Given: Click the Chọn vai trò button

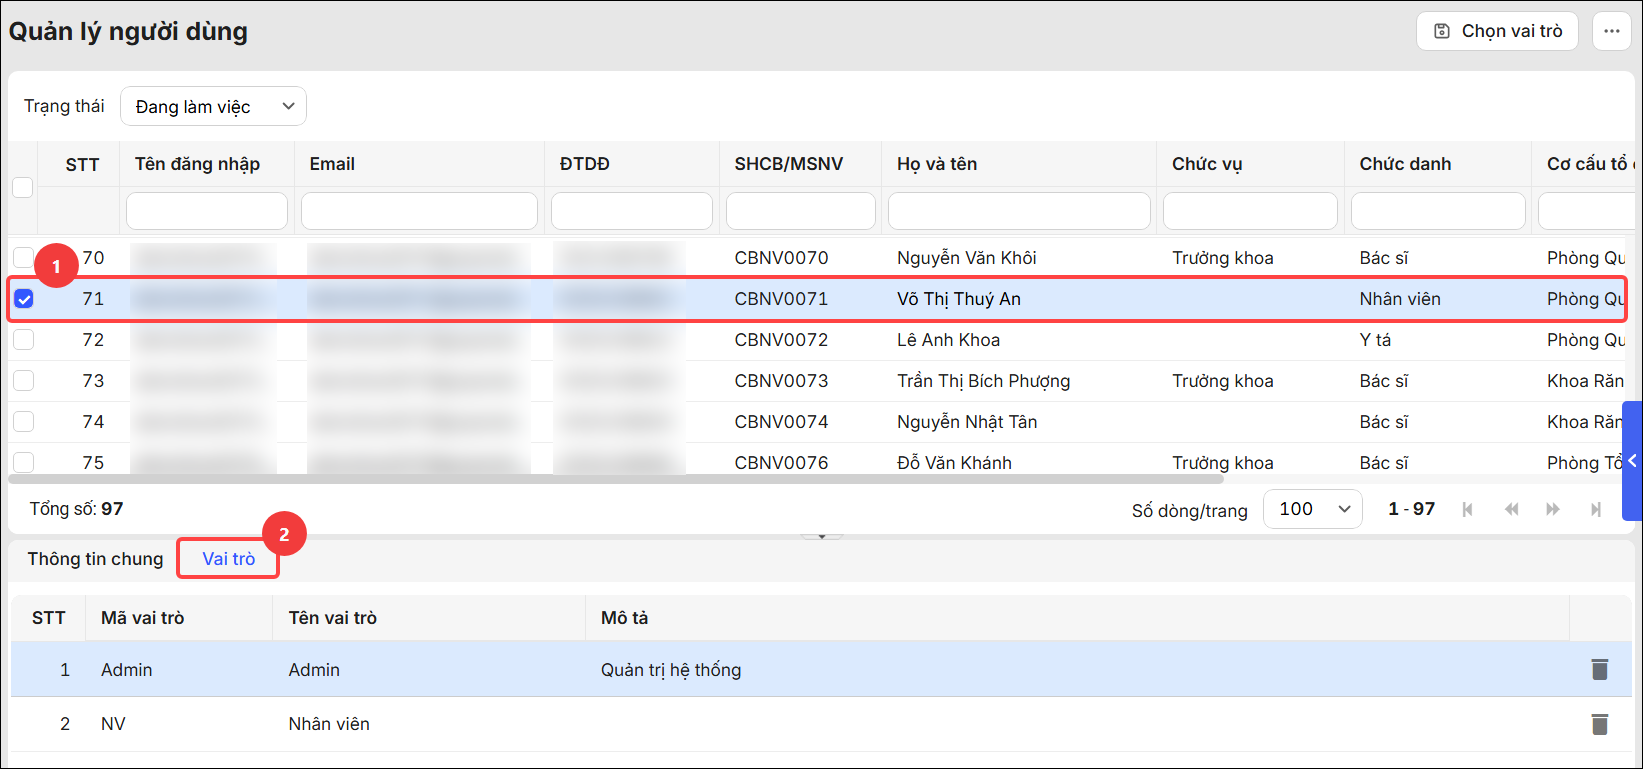Looking at the screenshot, I should tap(1497, 31).
